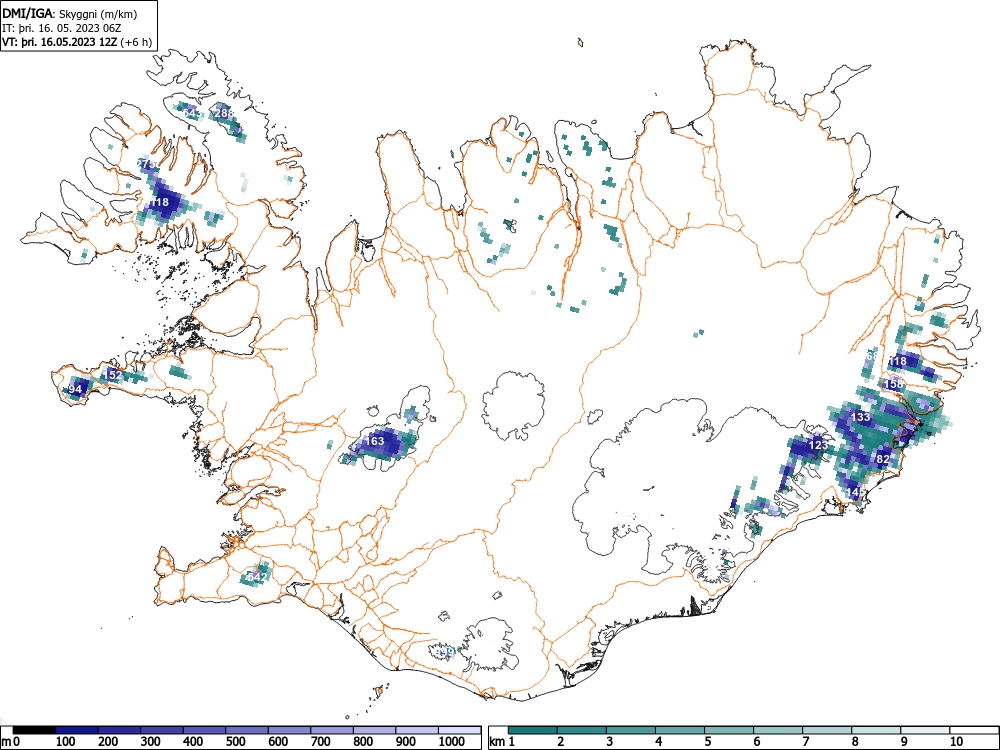Select the 4–5 km legend color segment
The image size is (1000, 750).
[680, 730]
